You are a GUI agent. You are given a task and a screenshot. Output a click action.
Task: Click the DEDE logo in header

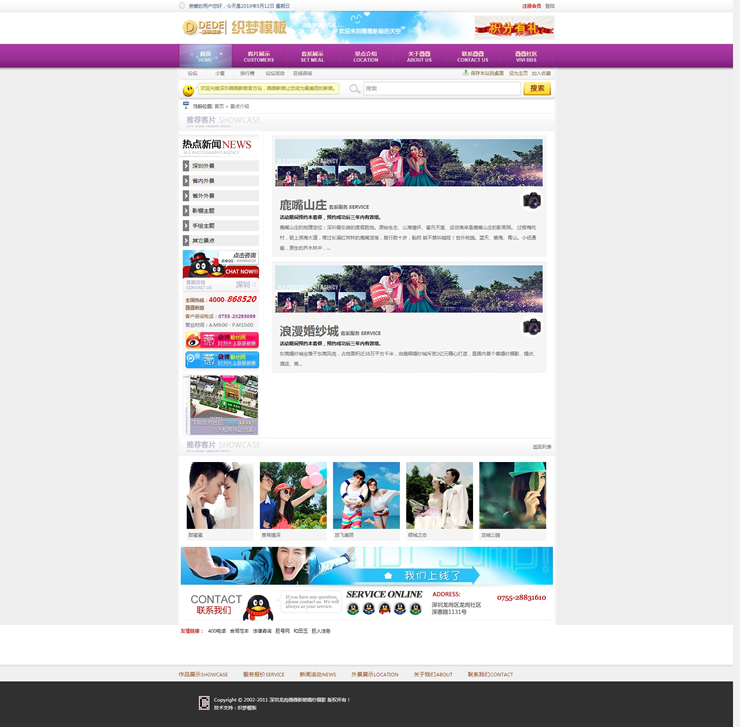coord(203,28)
